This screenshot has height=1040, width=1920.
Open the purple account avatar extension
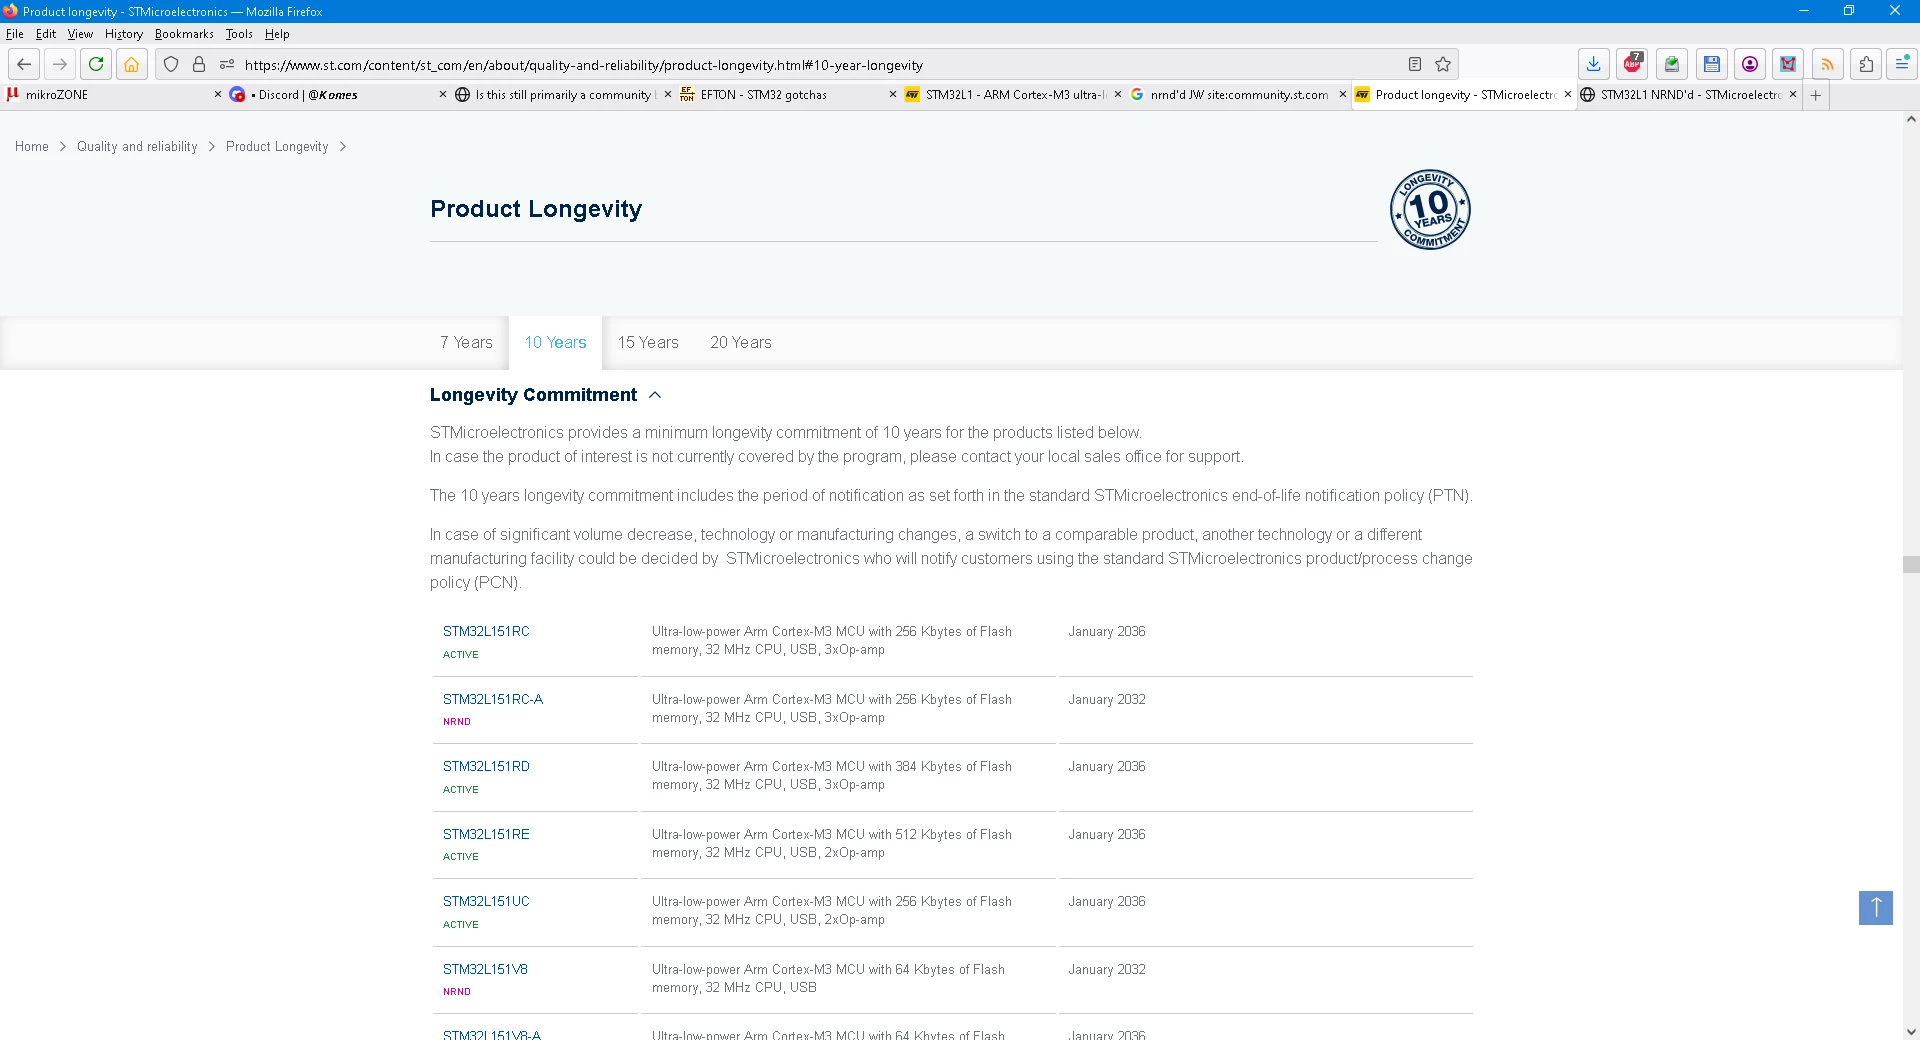coord(1750,64)
